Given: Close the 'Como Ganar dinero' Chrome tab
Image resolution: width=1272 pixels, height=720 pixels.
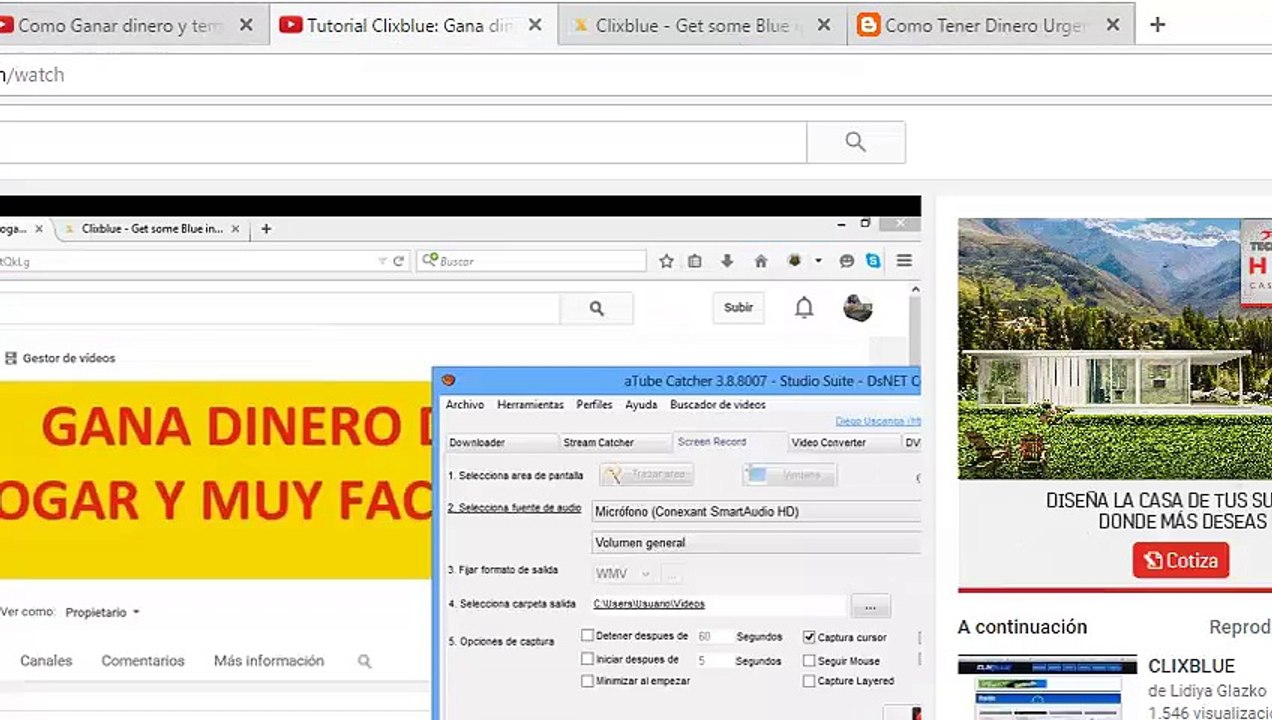Looking at the screenshot, I should coord(246,26).
